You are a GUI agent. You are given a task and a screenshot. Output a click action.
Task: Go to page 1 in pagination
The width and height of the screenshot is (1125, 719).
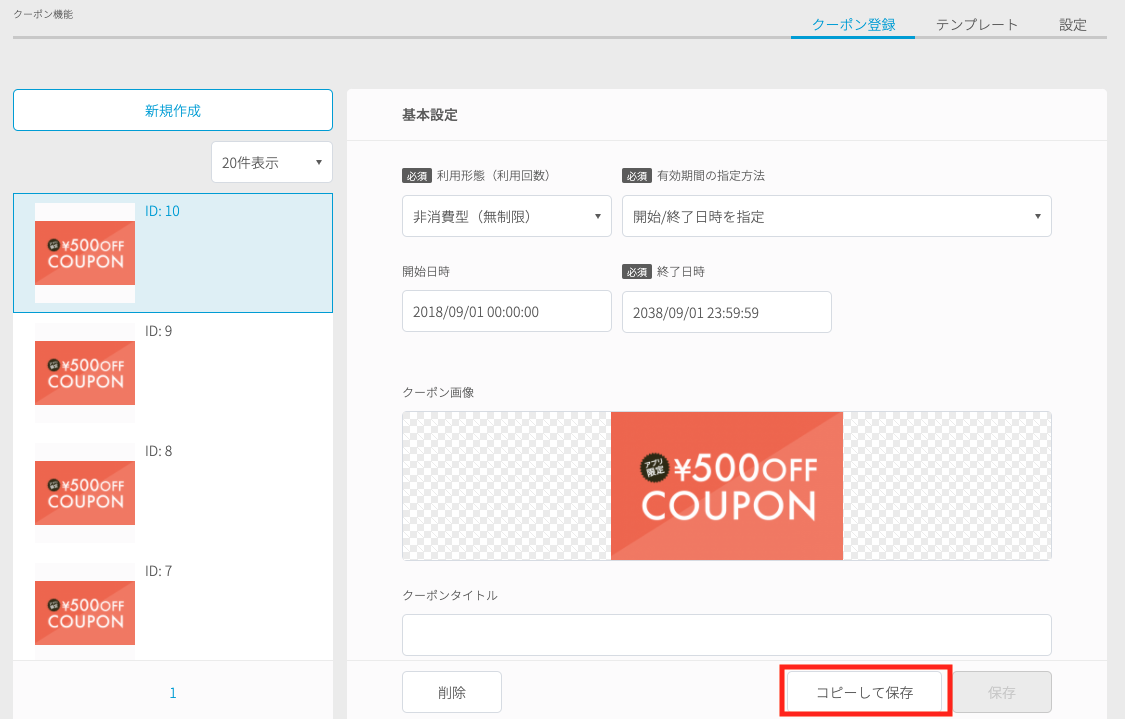[x=172, y=693]
